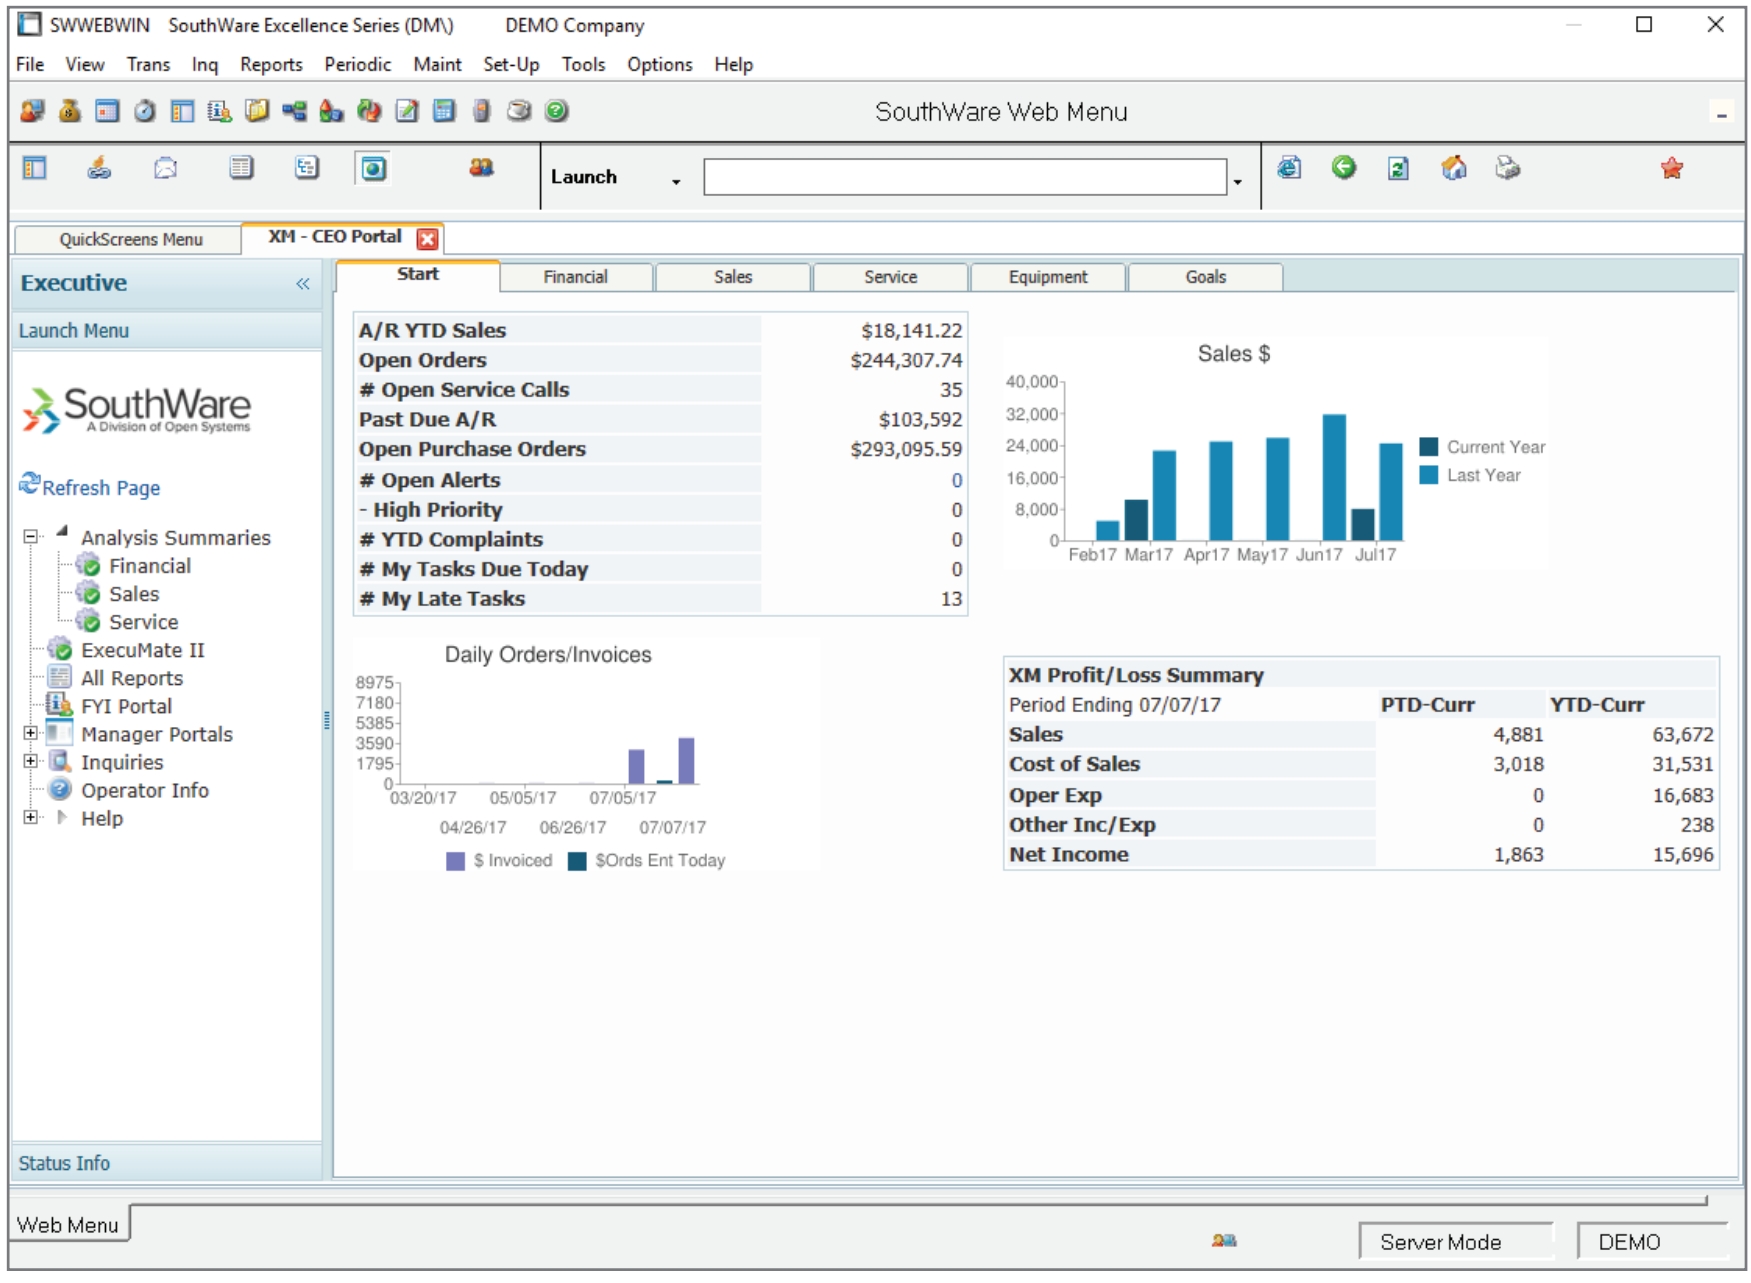1751x1283 pixels.
Task: Close the XM - CEO Portal tab
Action: [424, 237]
